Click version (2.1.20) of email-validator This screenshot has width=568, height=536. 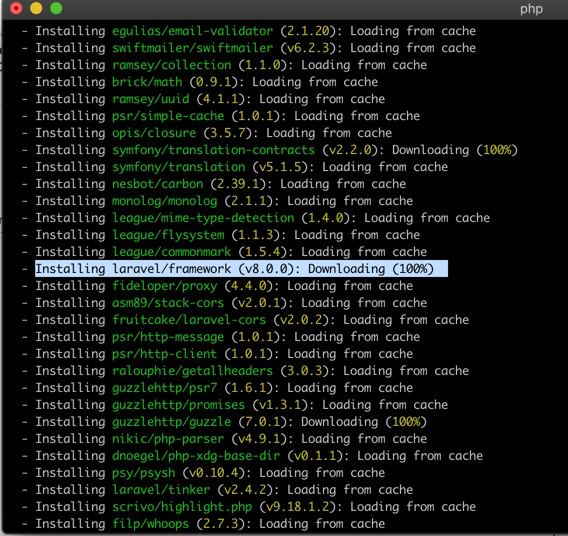(x=308, y=31)
